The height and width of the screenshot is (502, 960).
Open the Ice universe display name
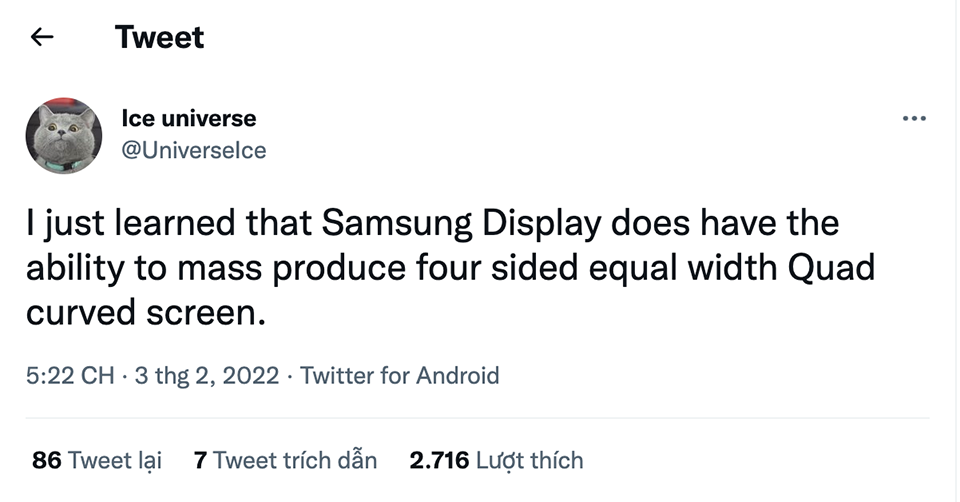(189, 118)
